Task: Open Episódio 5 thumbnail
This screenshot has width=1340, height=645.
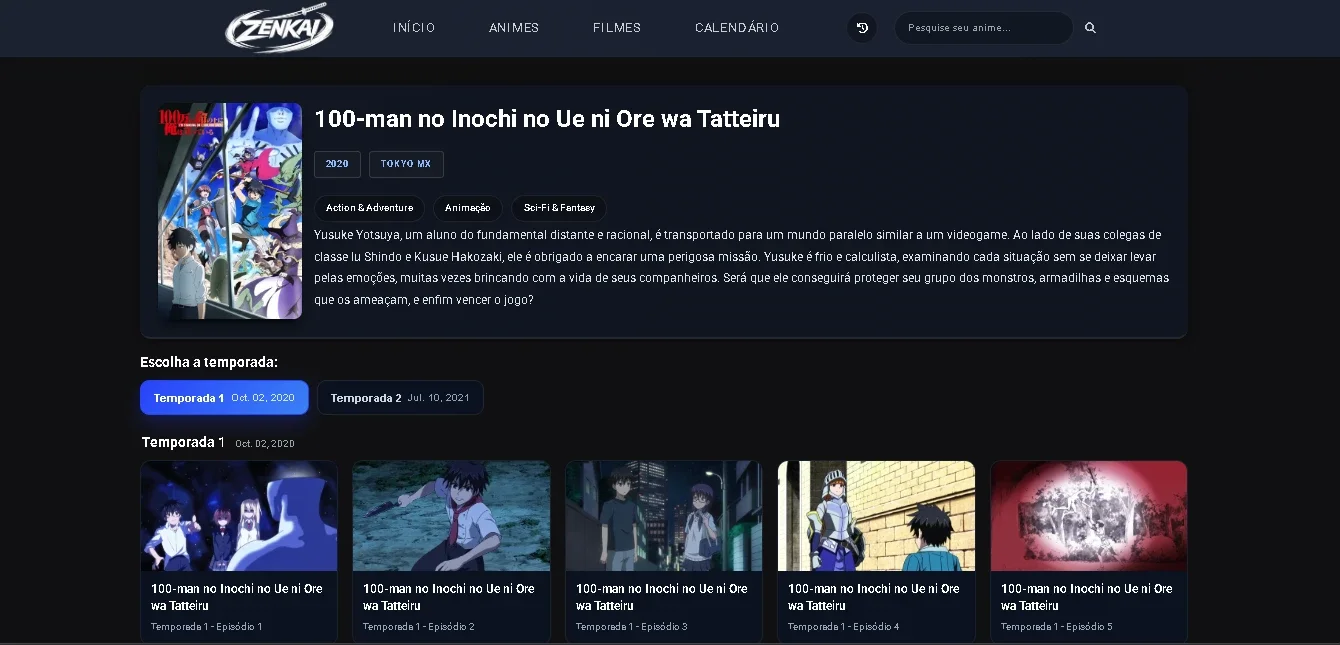Action: [1089, 516]
